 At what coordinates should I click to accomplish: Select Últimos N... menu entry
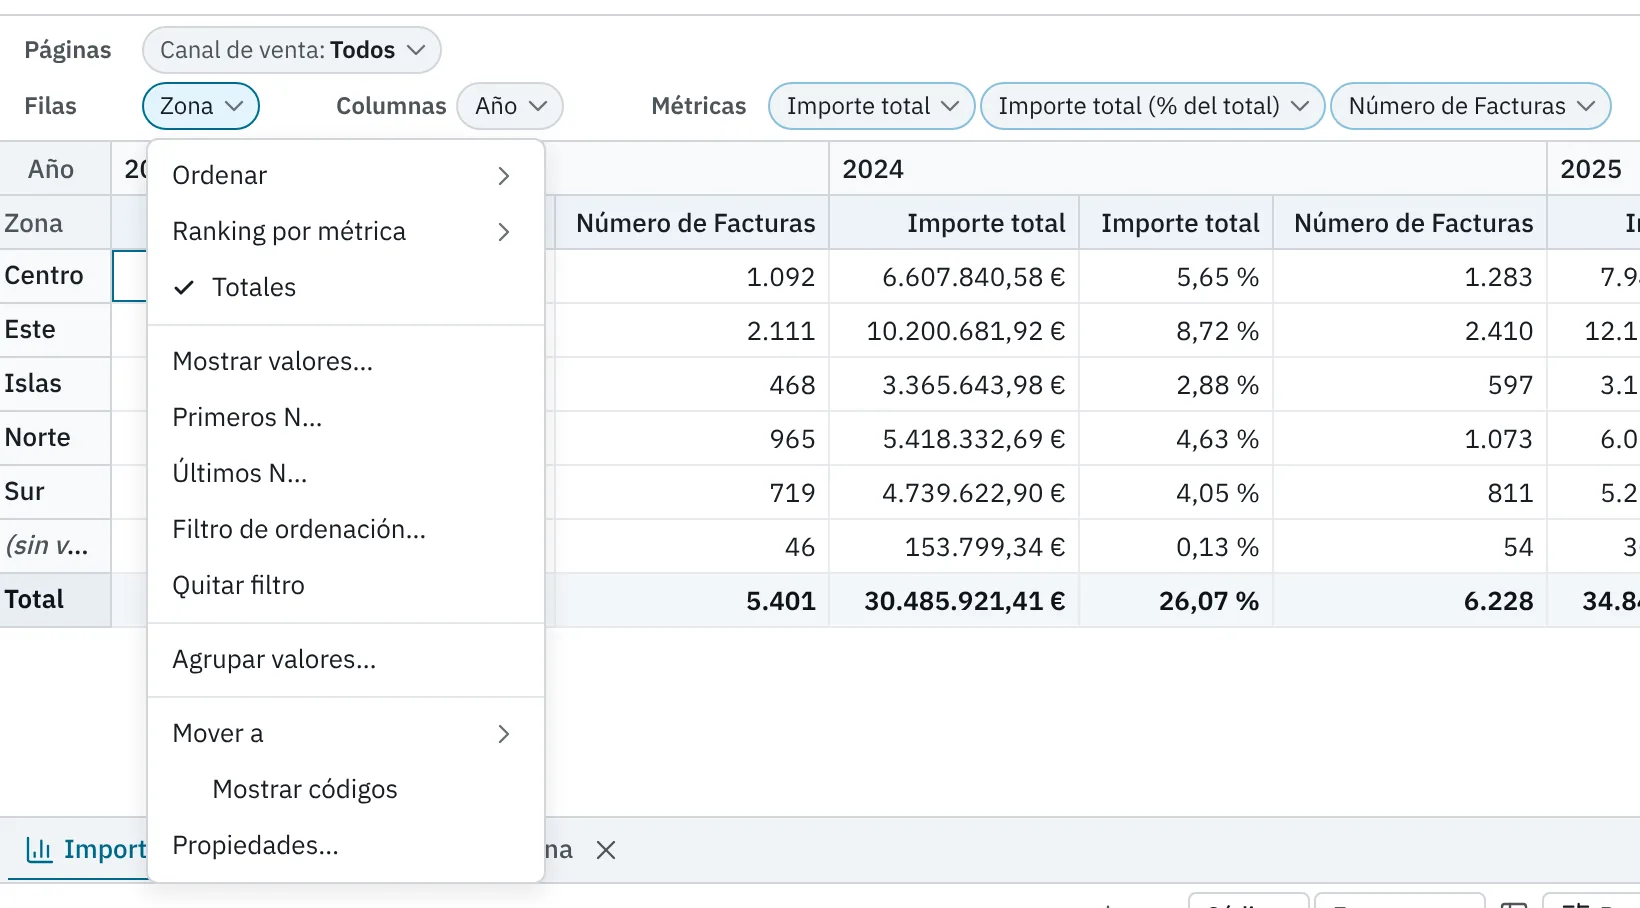(x=345, y=474)
